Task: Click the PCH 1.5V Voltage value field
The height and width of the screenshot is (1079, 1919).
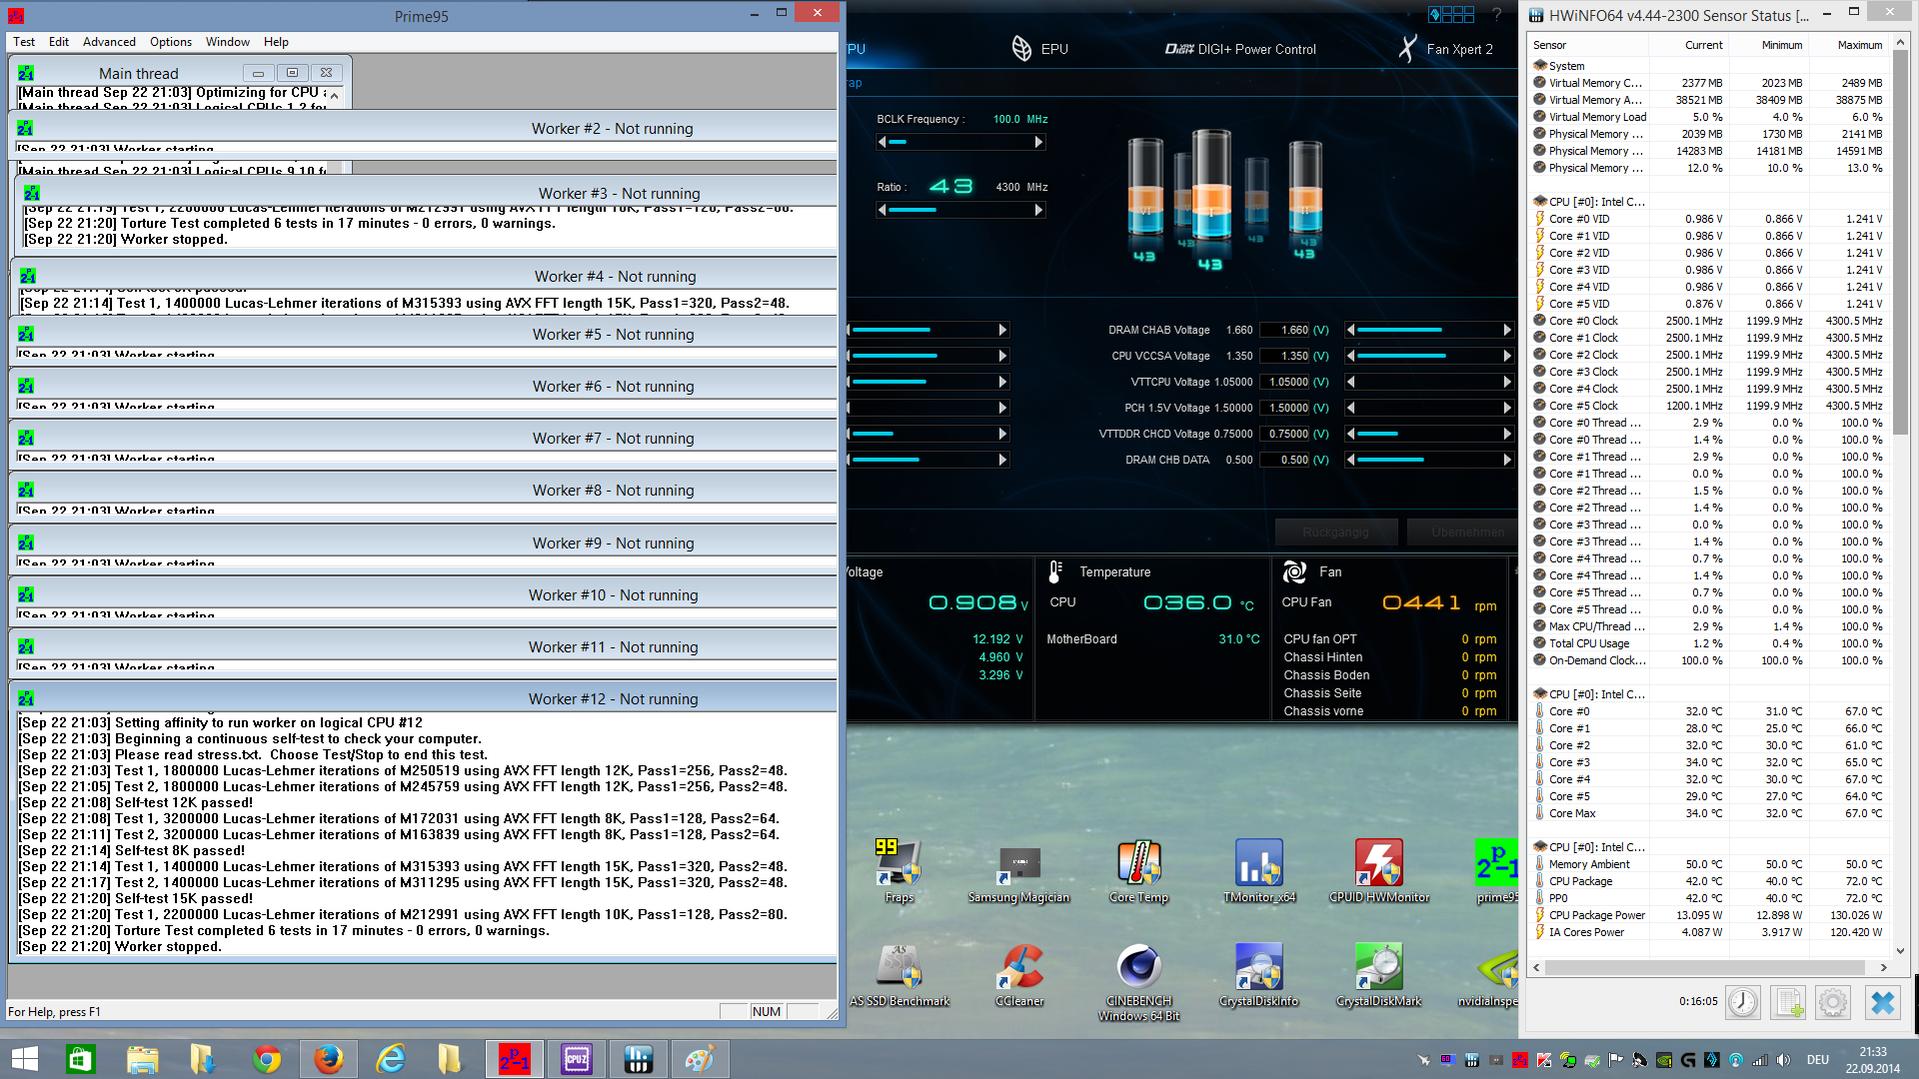Action: pyautogui.click(x=1284, y=408)
